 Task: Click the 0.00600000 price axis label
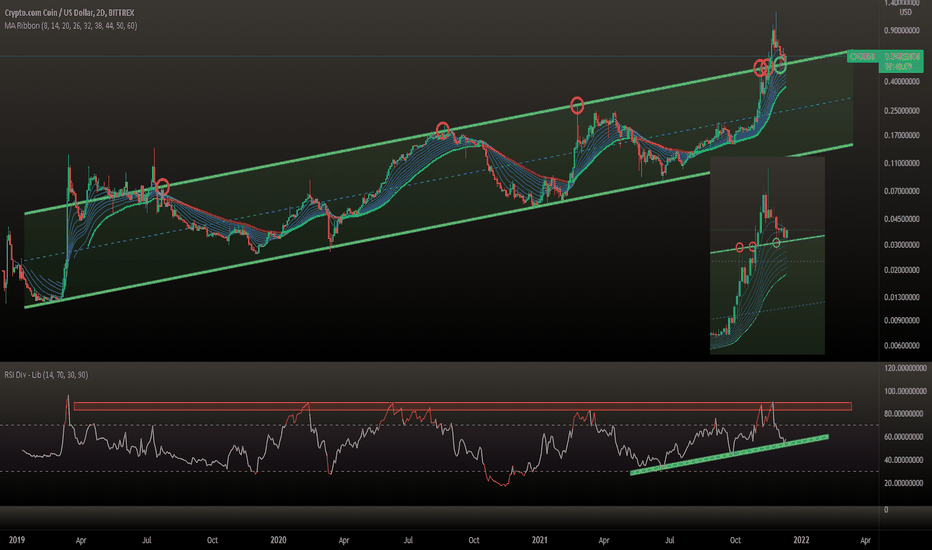click(902, 345)
